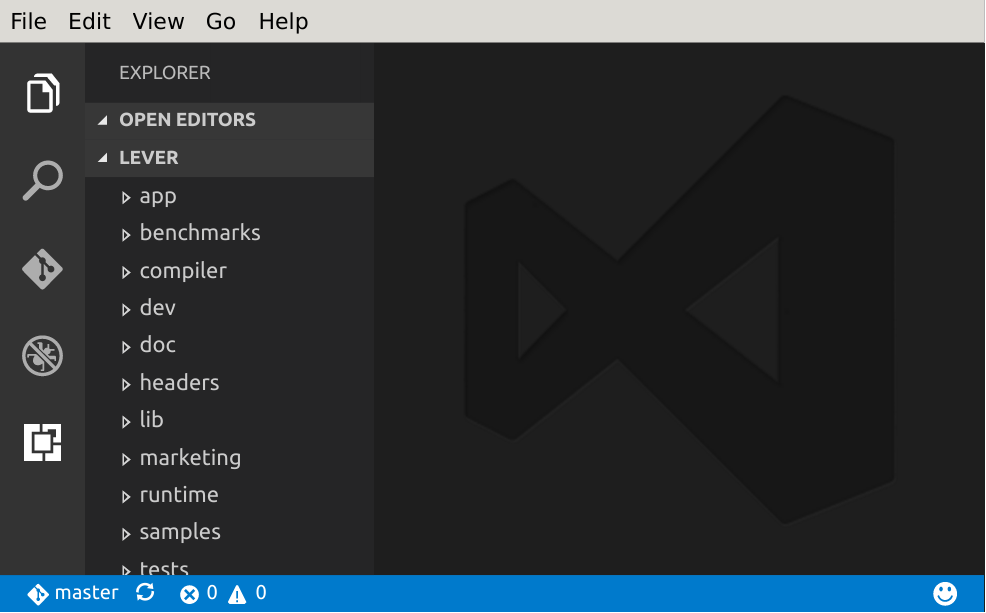Open the File menu
Screen dimensions: 986x613
click(x=28, y=21)
